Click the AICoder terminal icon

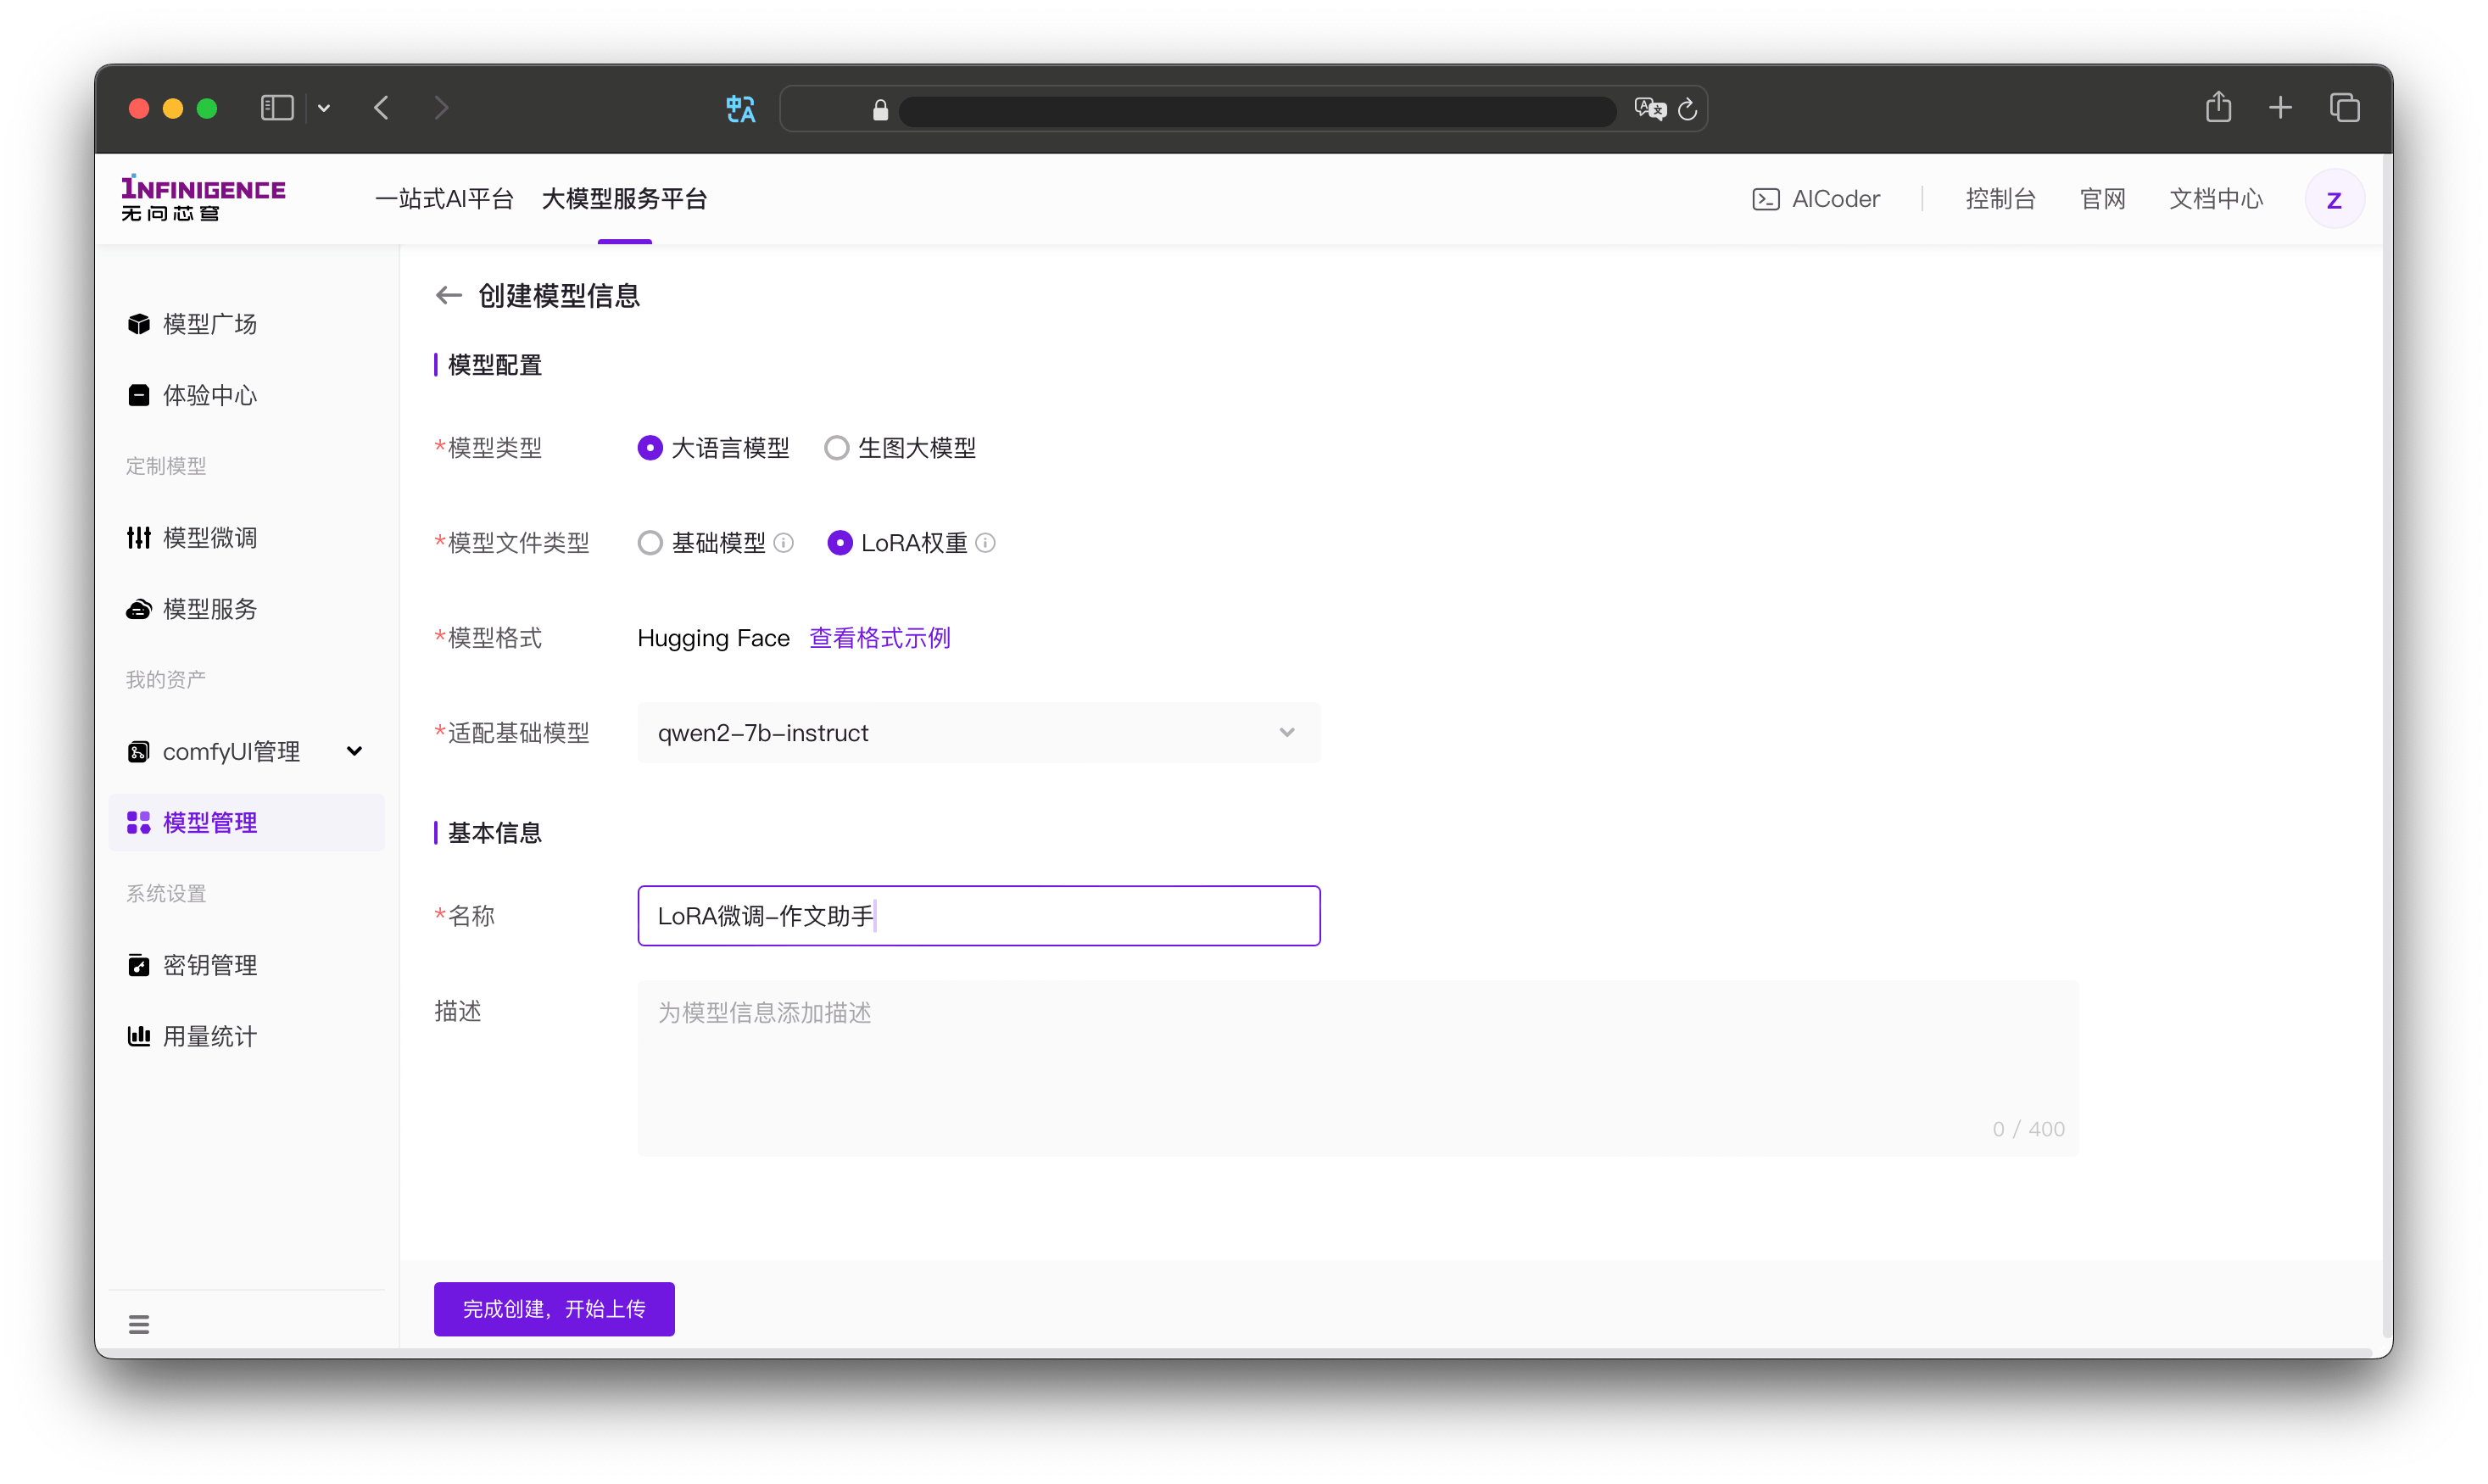(x=1766, y=199)
